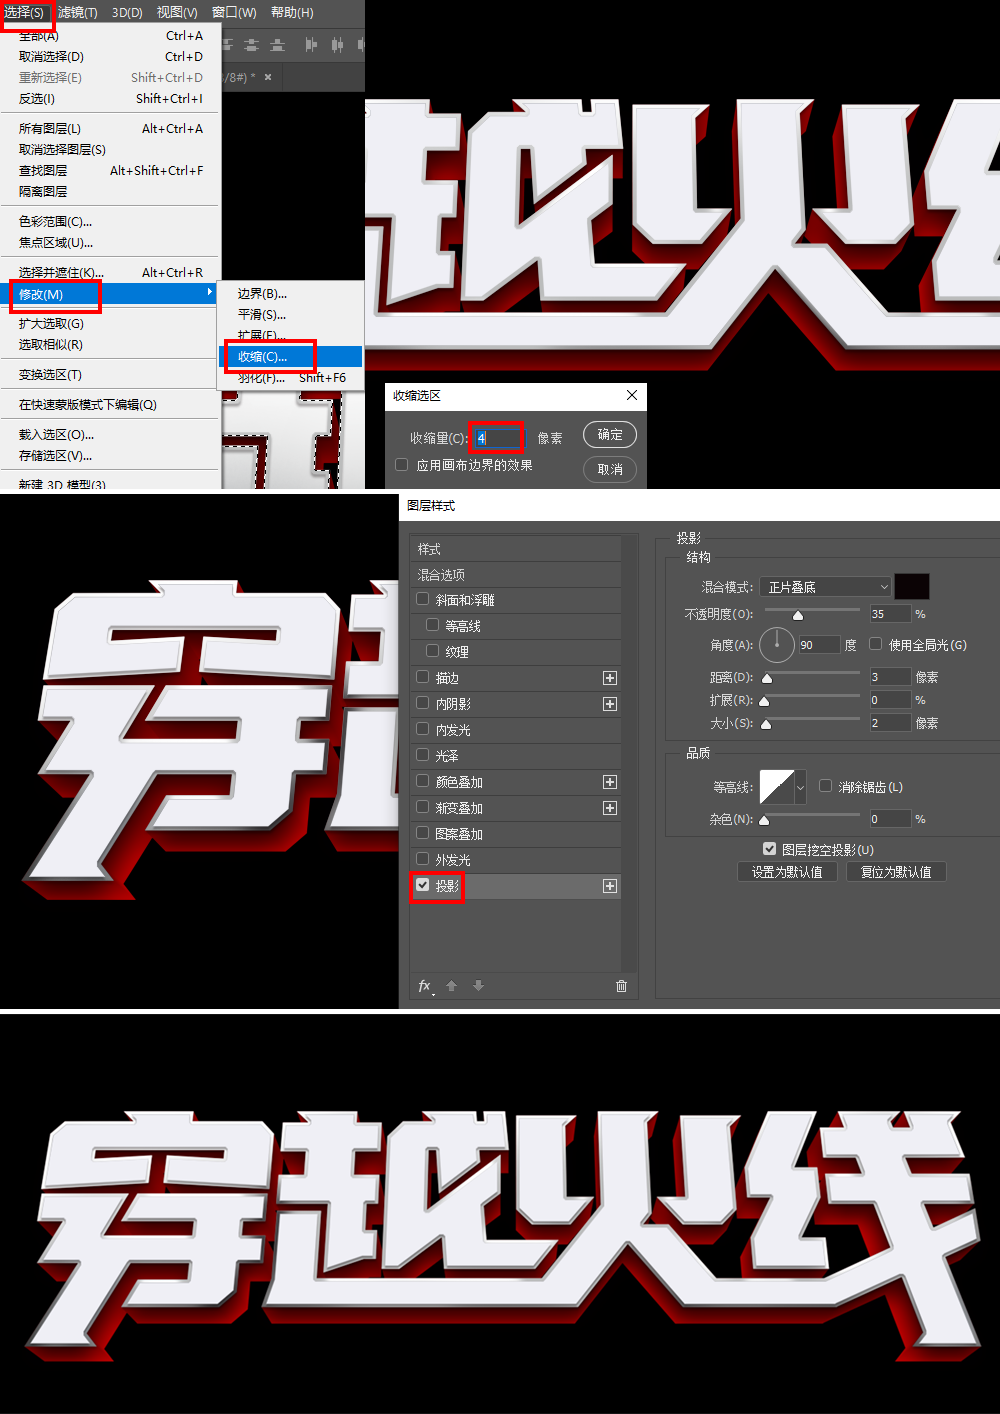Check 应用画布边界的效果 option
Image resolution: width=1000 pixels, height=1414 pixels.
(x=402, y=465)
